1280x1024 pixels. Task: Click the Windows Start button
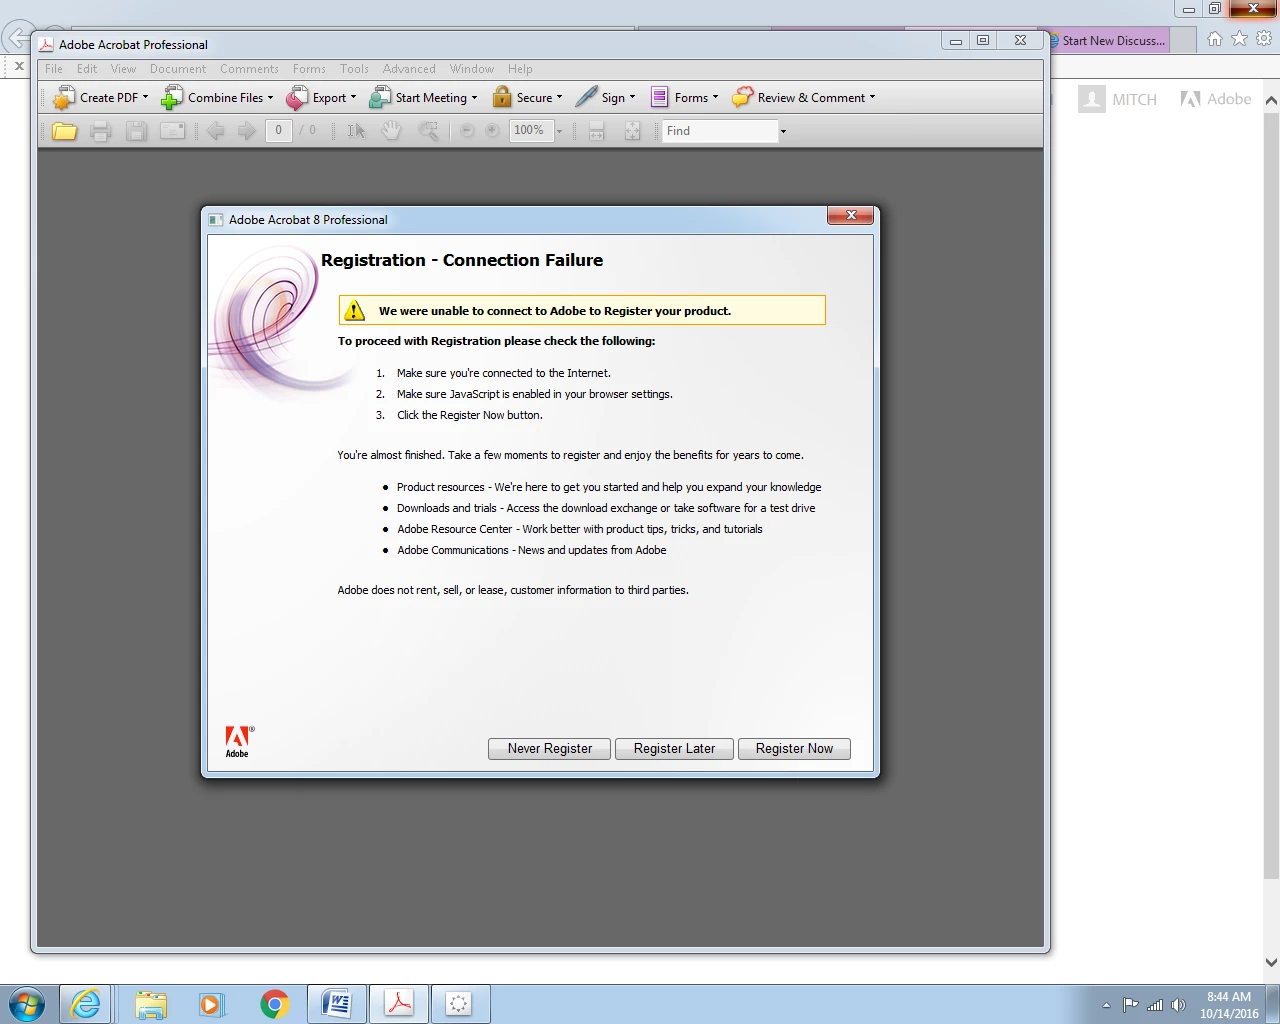coord(27,1004)
